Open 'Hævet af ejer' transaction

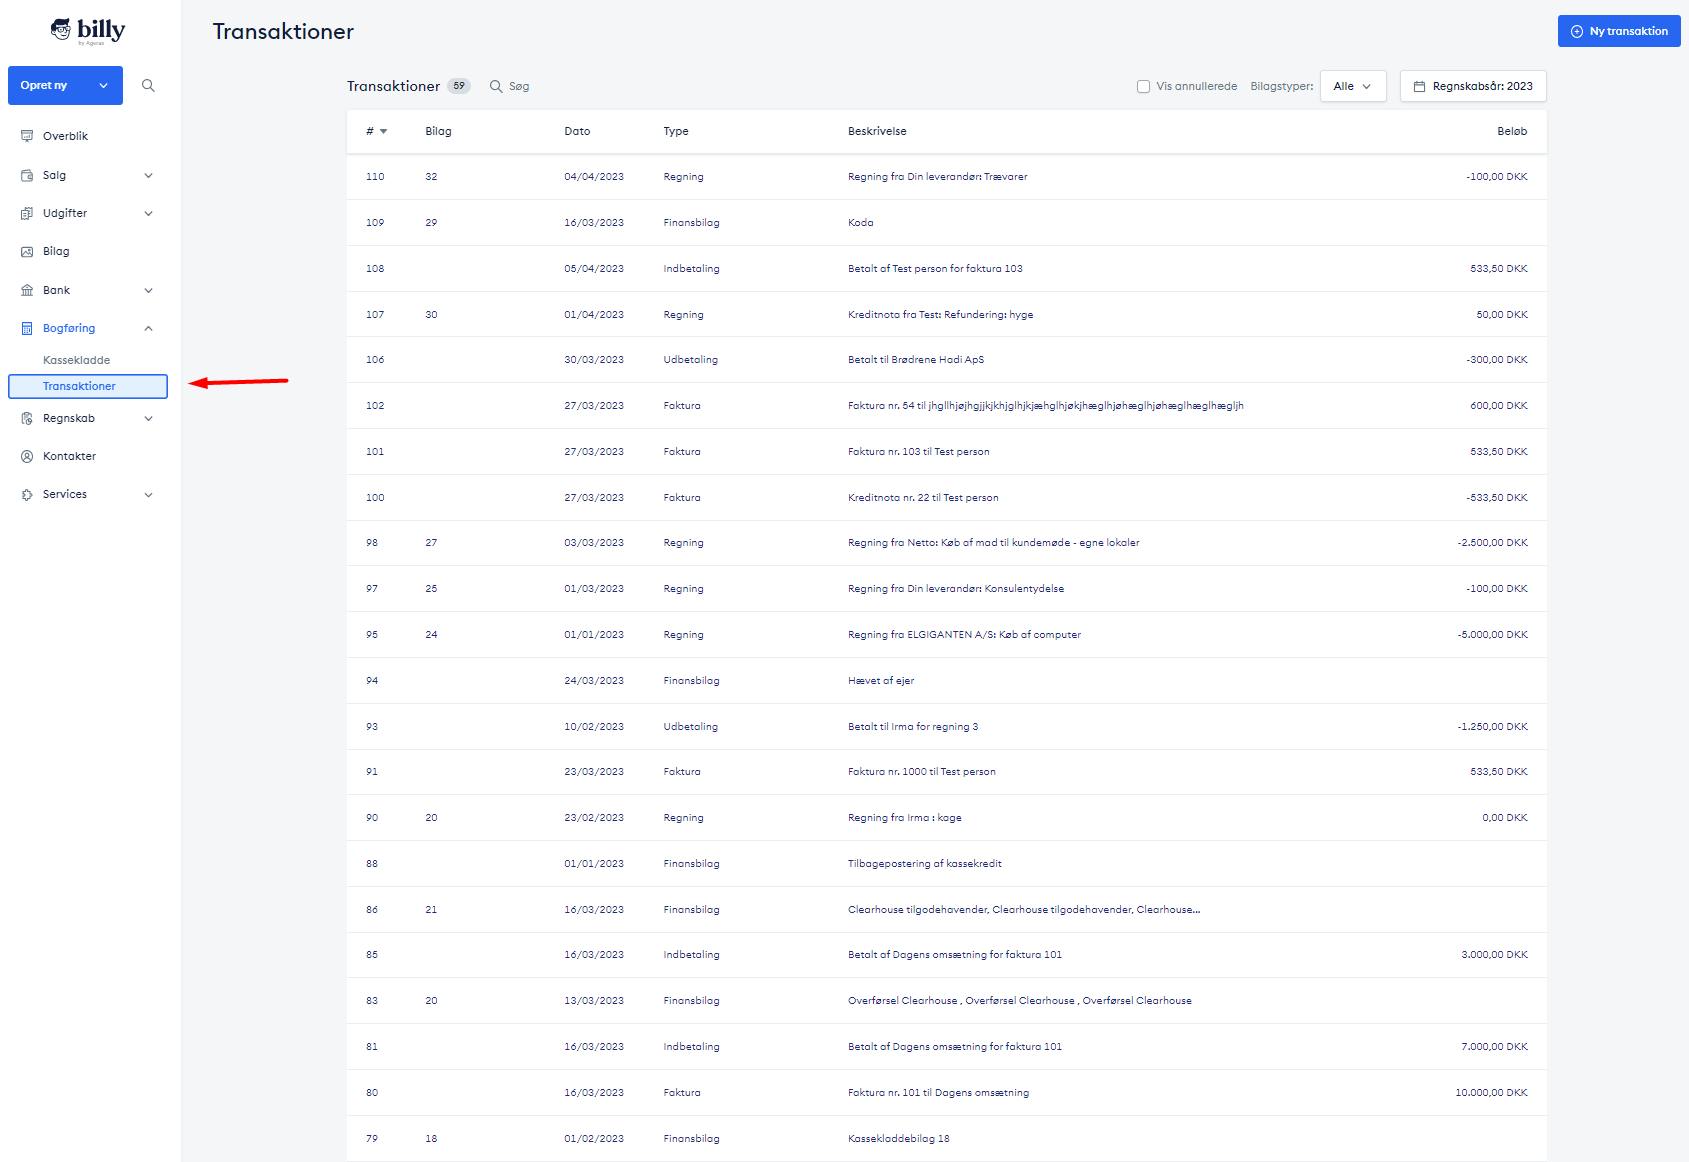tap(946, 681)
